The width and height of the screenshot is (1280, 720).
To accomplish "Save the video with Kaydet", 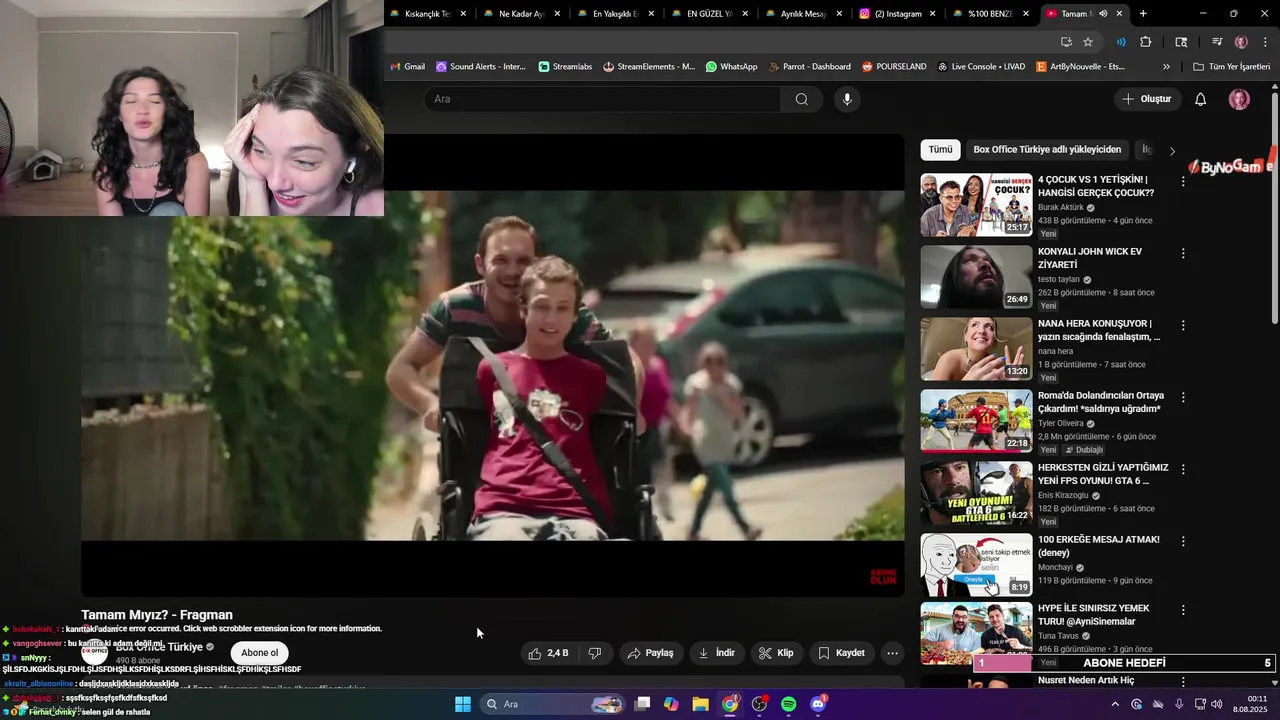I will (841, 653).
